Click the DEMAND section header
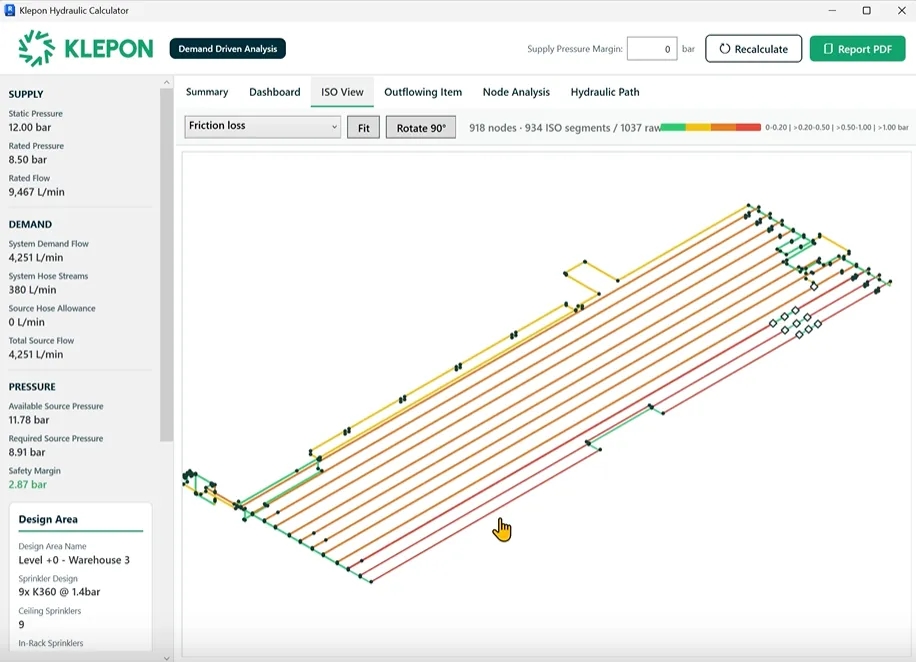Image resolution: width=916 pixels, height=662 pixels. tap(30, 224)
